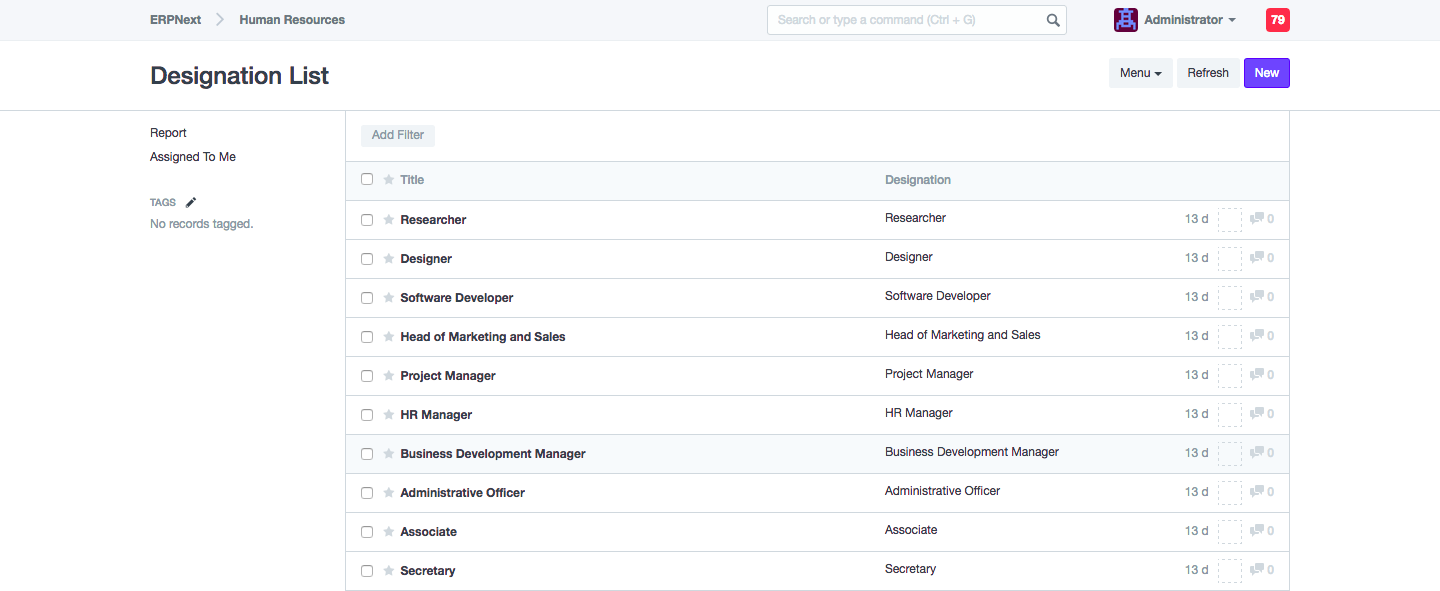Screen dimensions: 1440x591
Task: Open the red 79 notifications badge
Action: point(1277,20)
